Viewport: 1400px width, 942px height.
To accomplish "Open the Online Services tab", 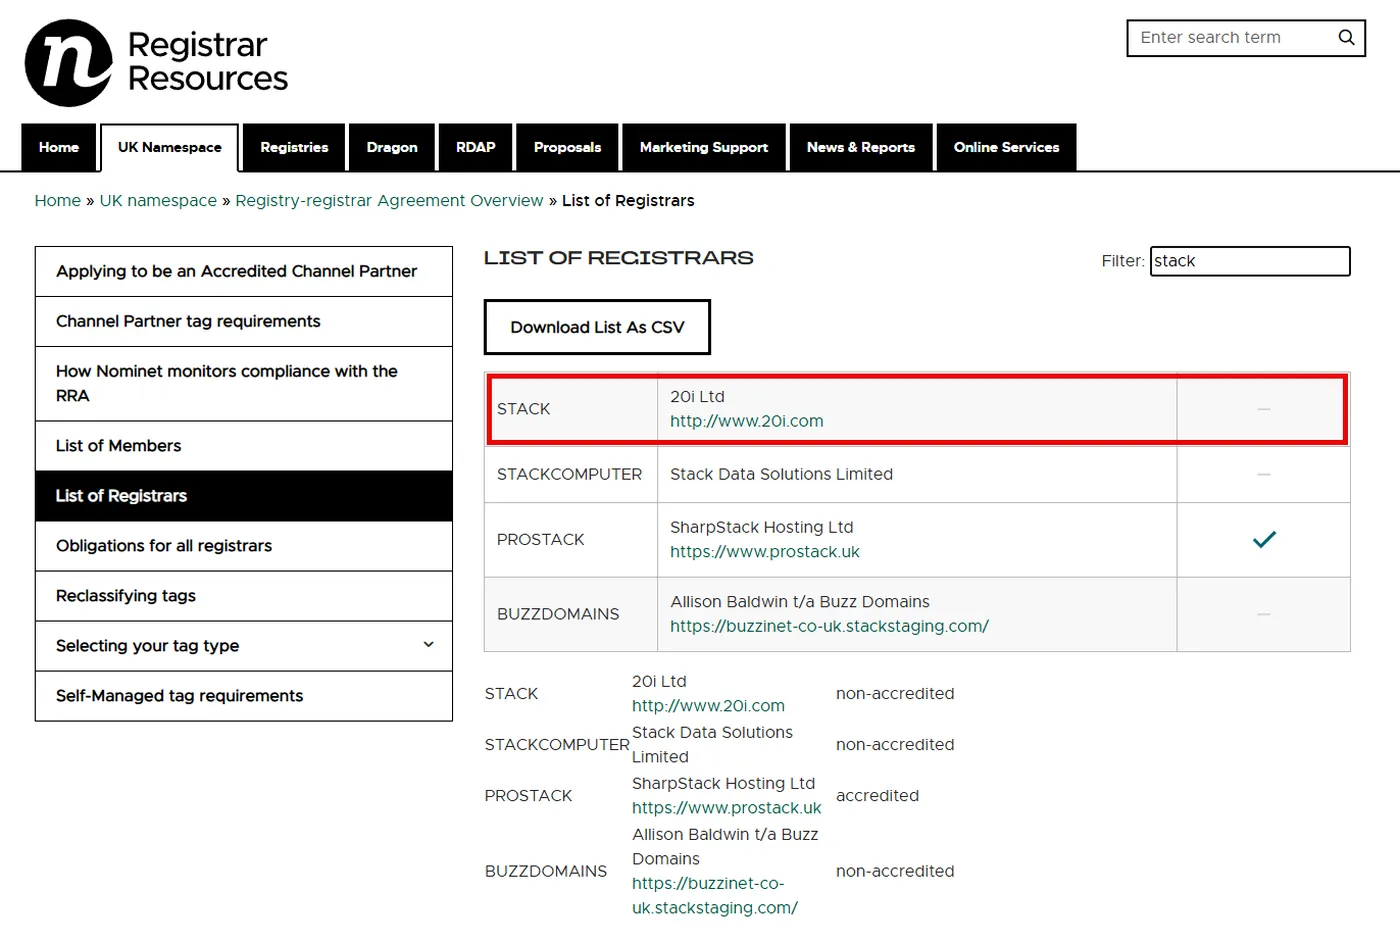I will tap(1006, 147).
